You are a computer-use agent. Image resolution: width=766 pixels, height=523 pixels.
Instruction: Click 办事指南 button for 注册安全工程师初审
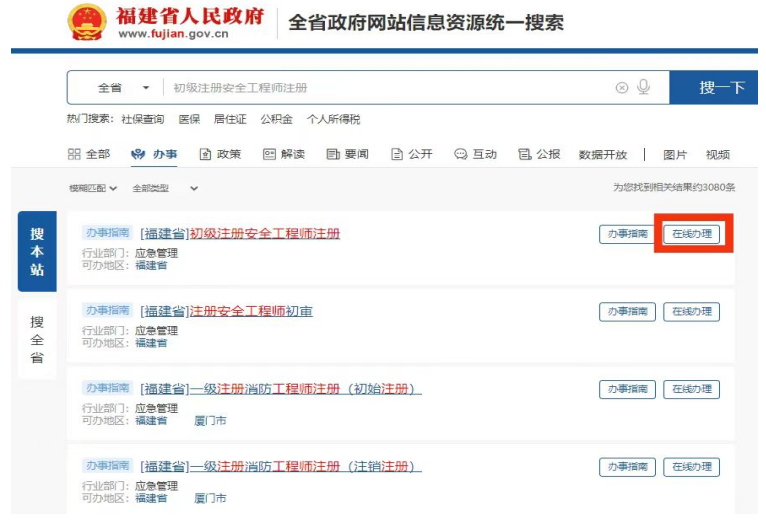[627, 312]
